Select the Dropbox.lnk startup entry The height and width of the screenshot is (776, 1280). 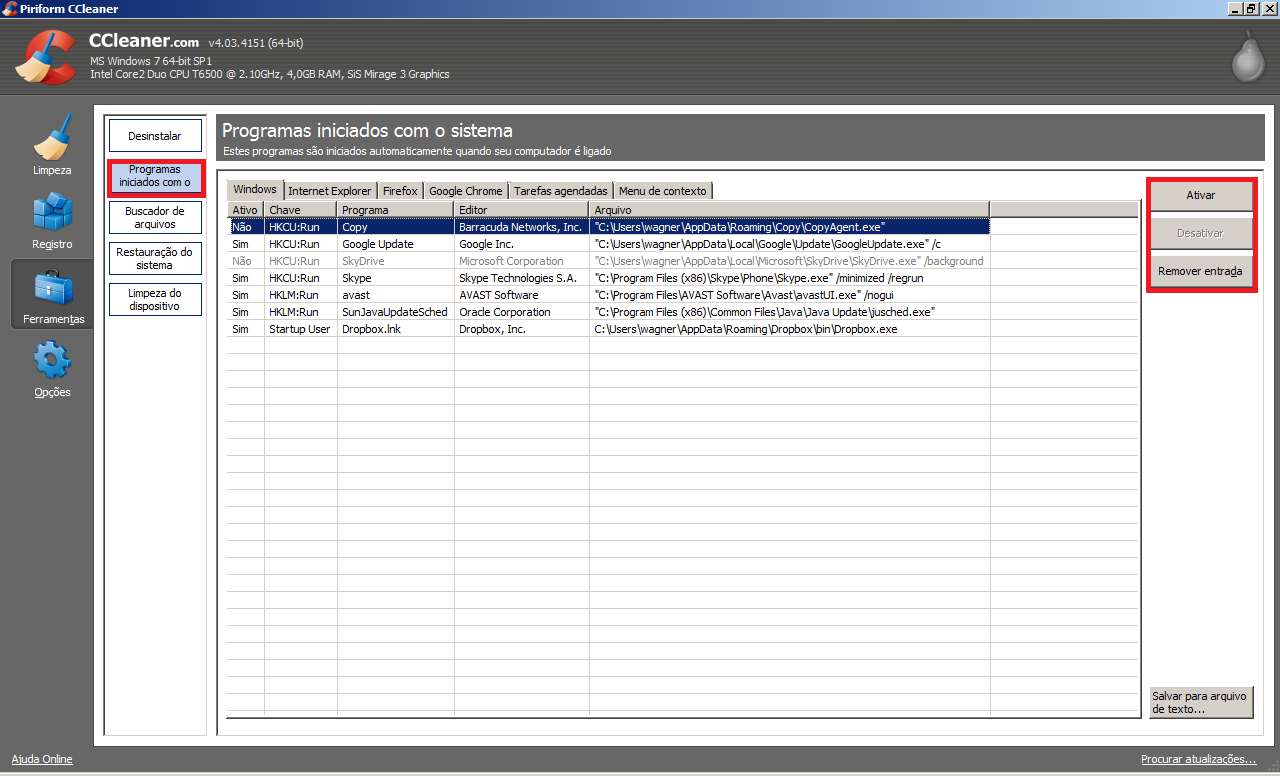(x=609, y=329)
